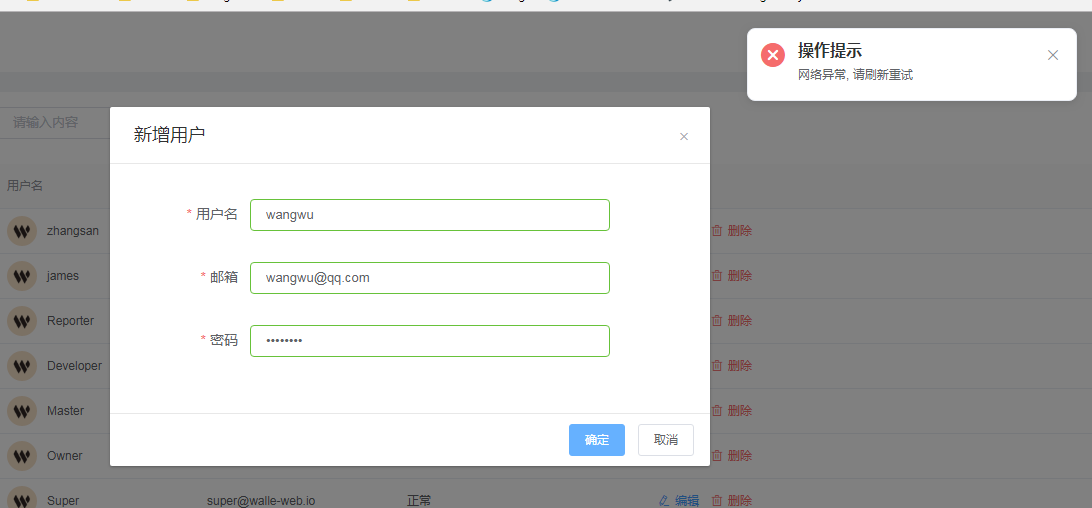This screenshot has height=508, width=1092.
Task: Click the message 网络异常, 请刷新重试
Action: 855,75
